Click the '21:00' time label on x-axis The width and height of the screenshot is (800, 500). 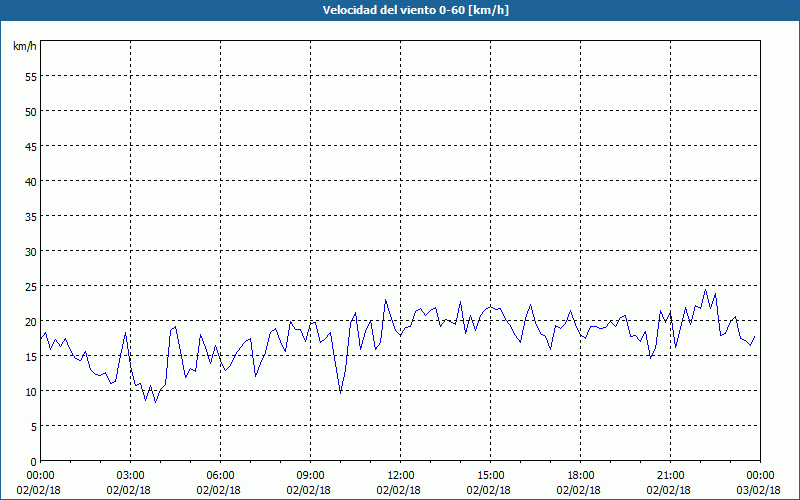pyautogui.click(x=670, y=476)
